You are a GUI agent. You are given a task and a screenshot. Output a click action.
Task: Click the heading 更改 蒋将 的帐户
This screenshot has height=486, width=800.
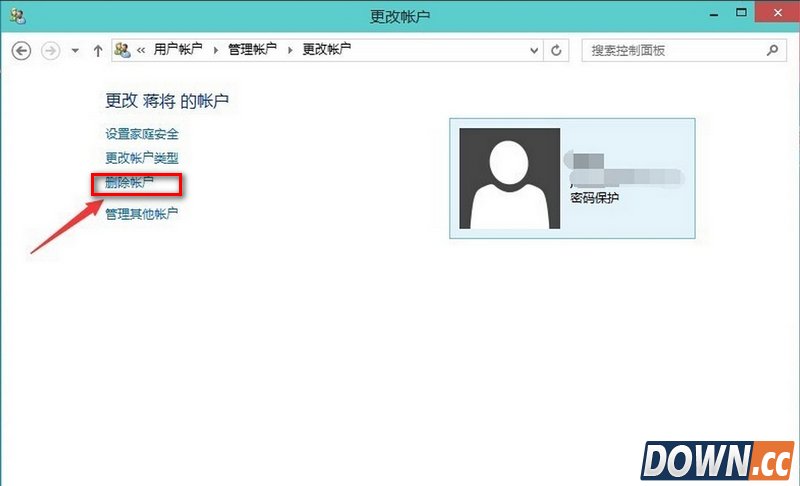pyautogui.click(x=167, y=101)
